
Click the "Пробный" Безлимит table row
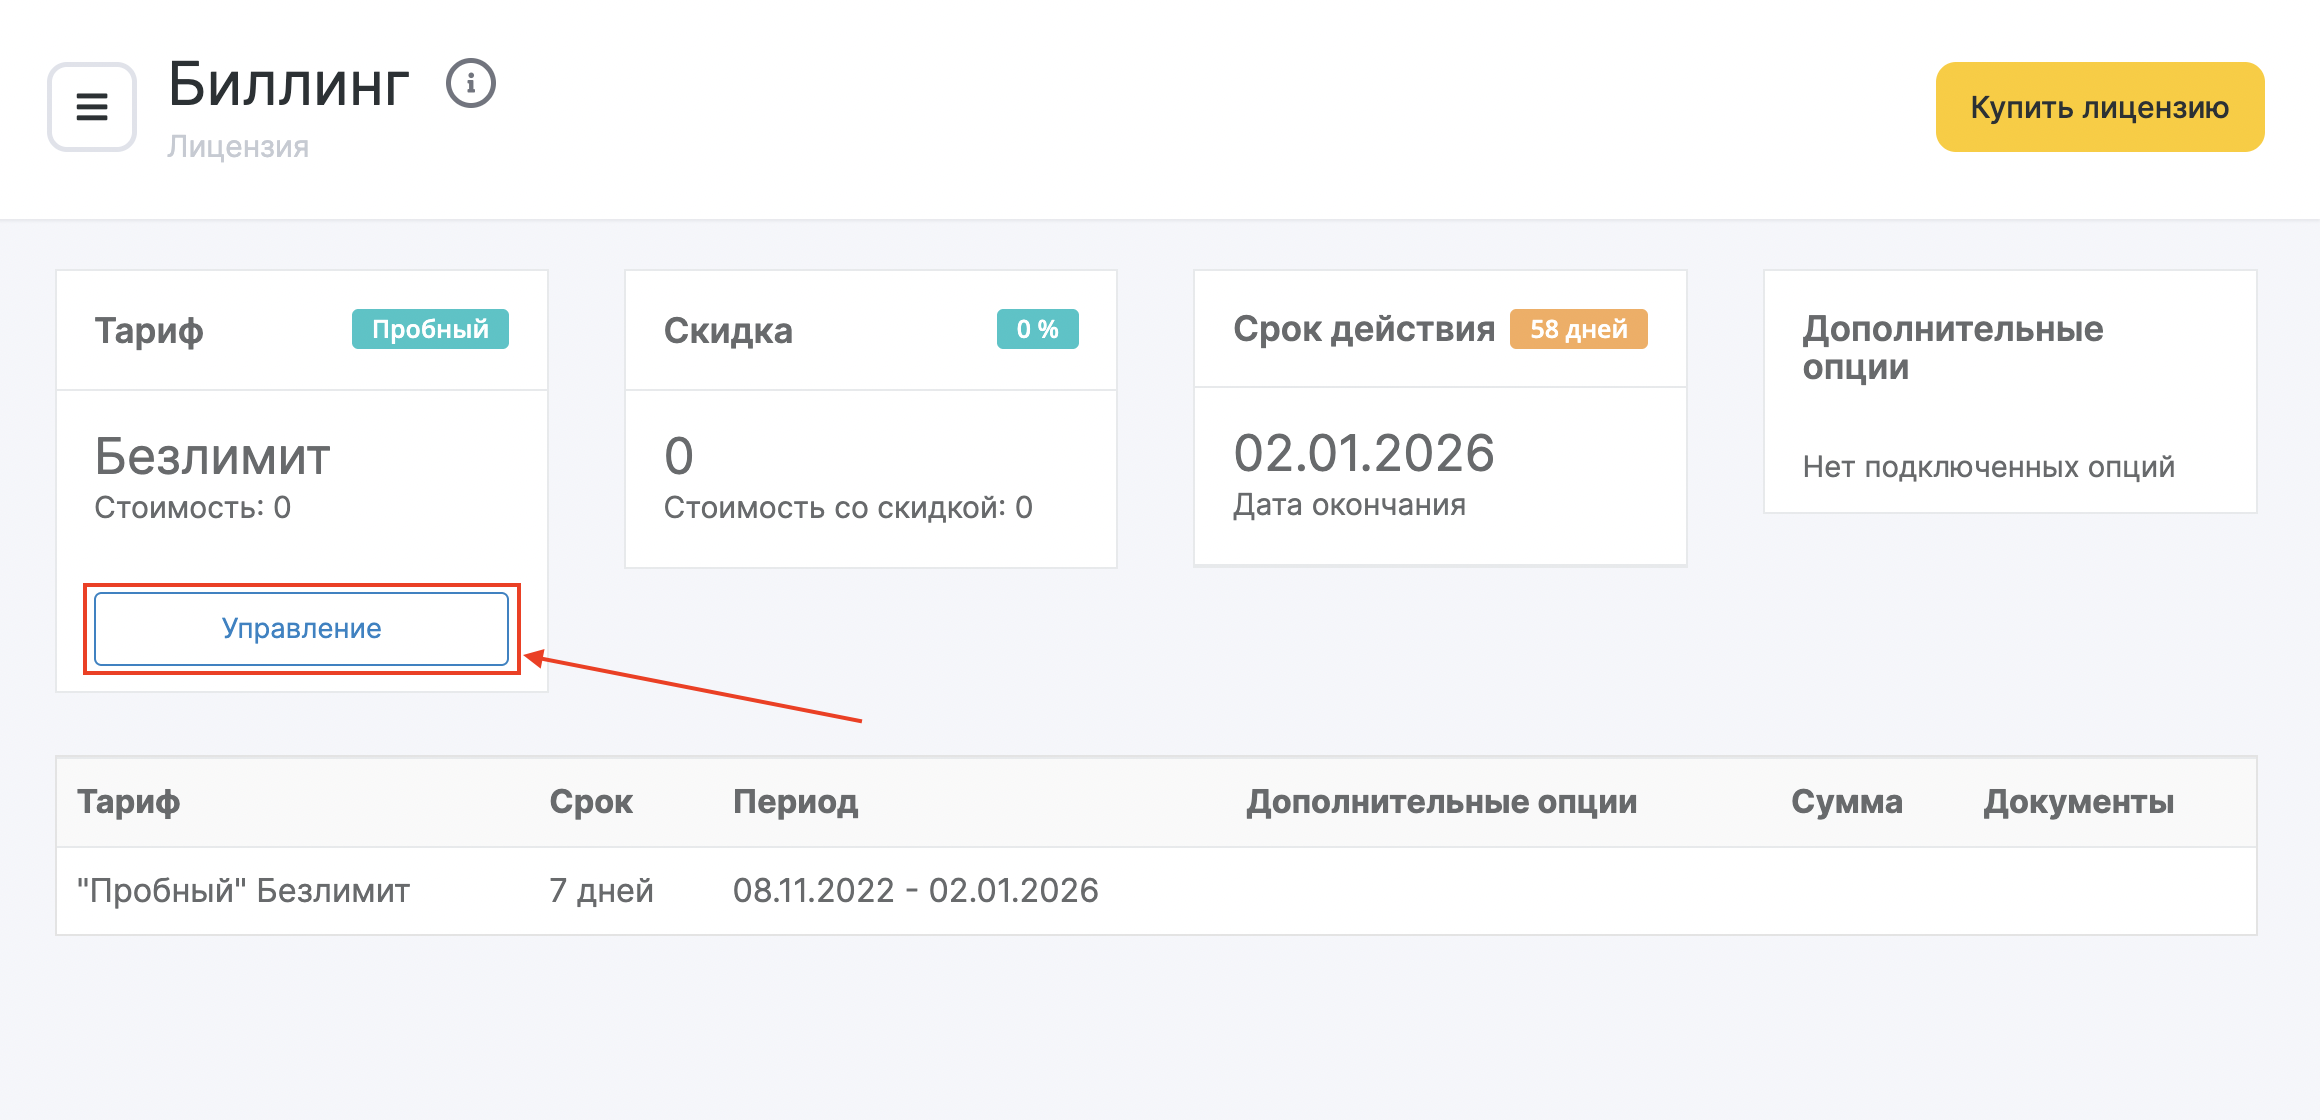[244, 890]
